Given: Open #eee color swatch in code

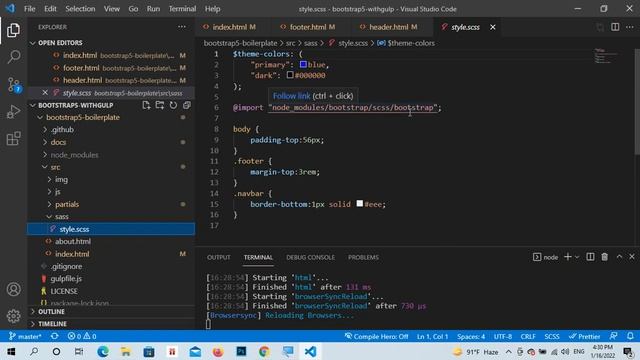Looking at the screenshot, I should (x=360, y=203).
